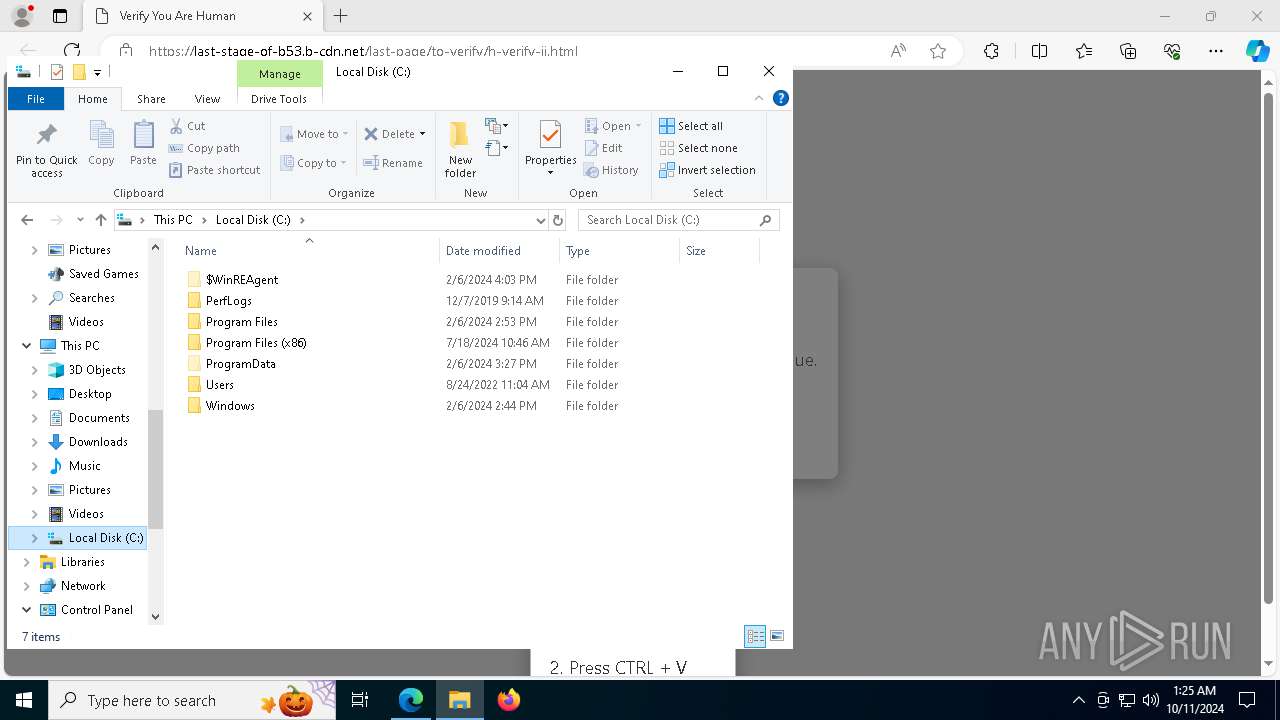The height and width of the screenshot is (720, 1280).
Task: Select Verify You Are Human browser tab
Action: click(x=205, y=16)
